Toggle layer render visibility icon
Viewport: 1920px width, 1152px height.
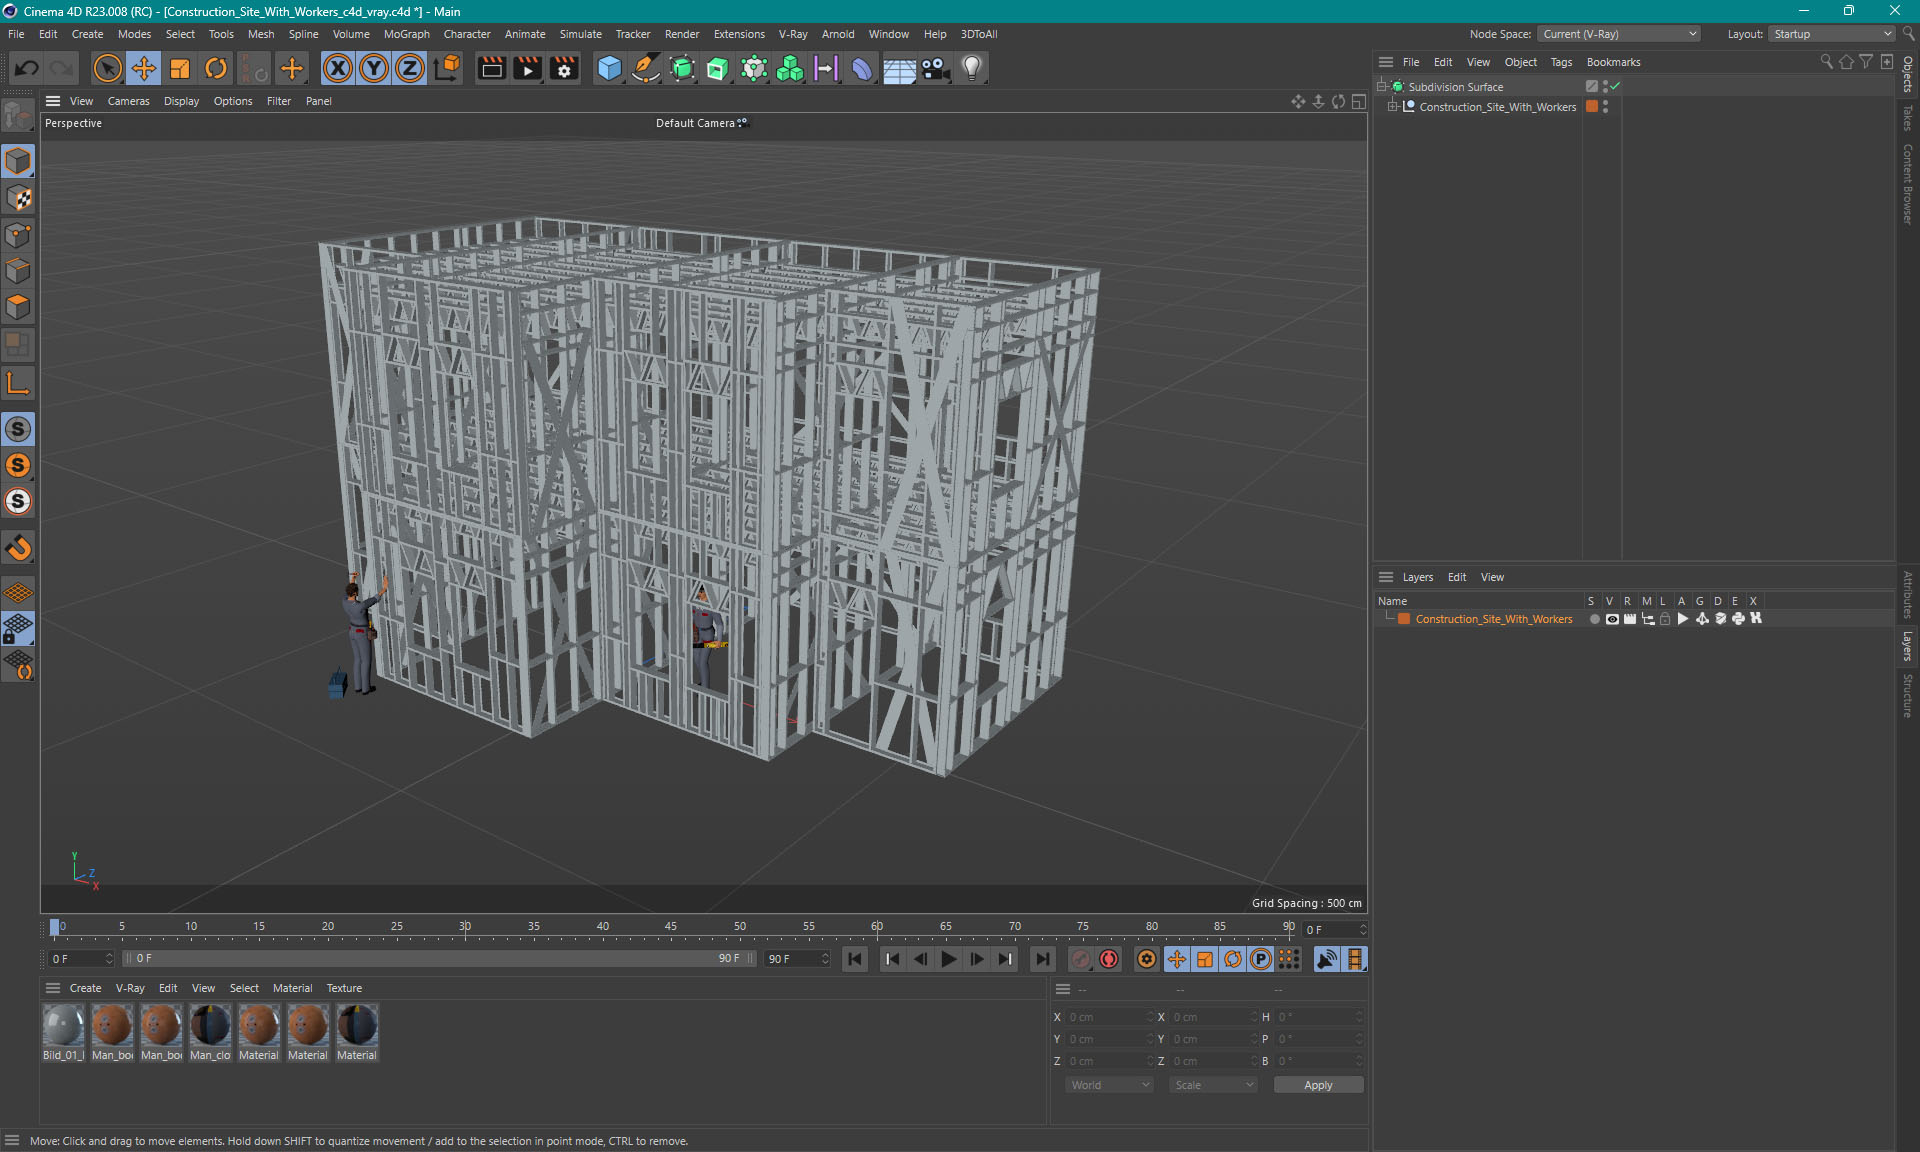coord(1630,619)
